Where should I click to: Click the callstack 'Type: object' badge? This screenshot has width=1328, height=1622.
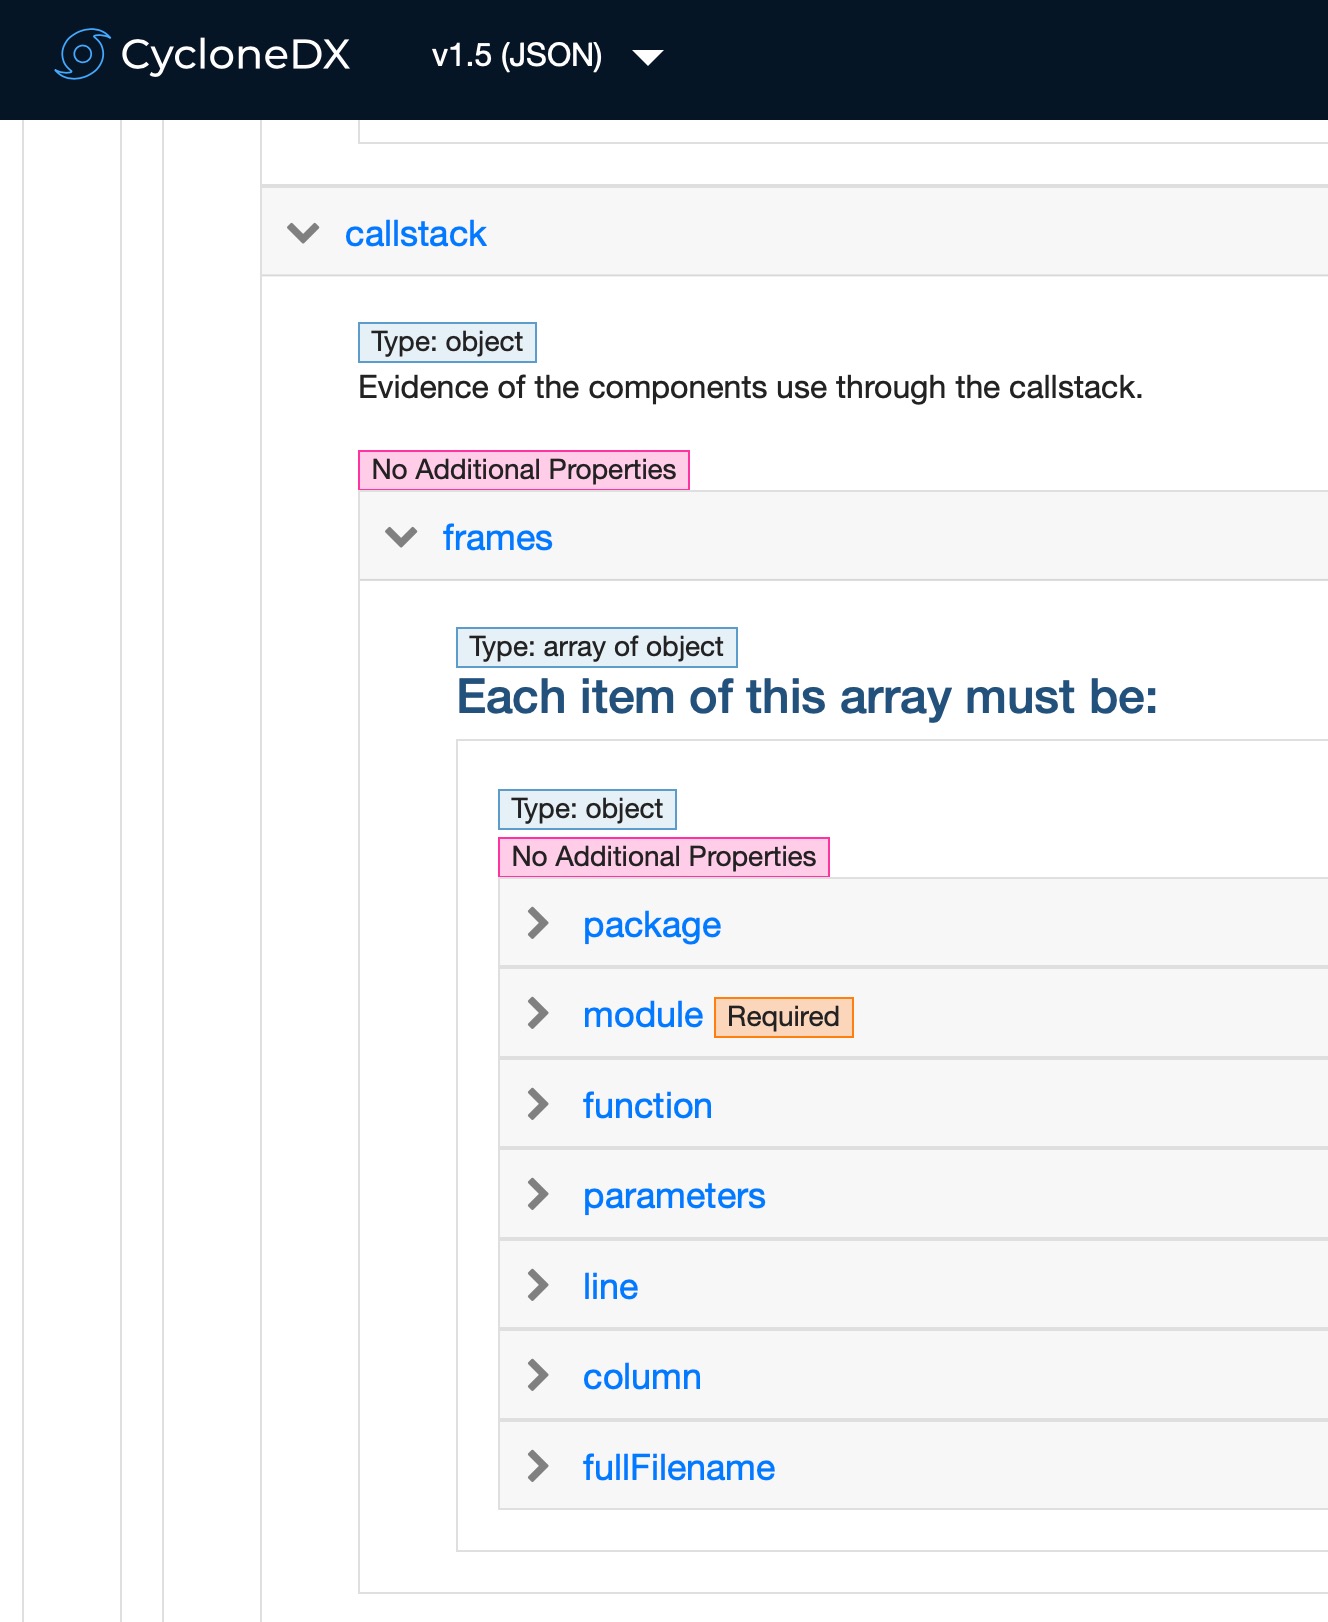coord(448,342)
